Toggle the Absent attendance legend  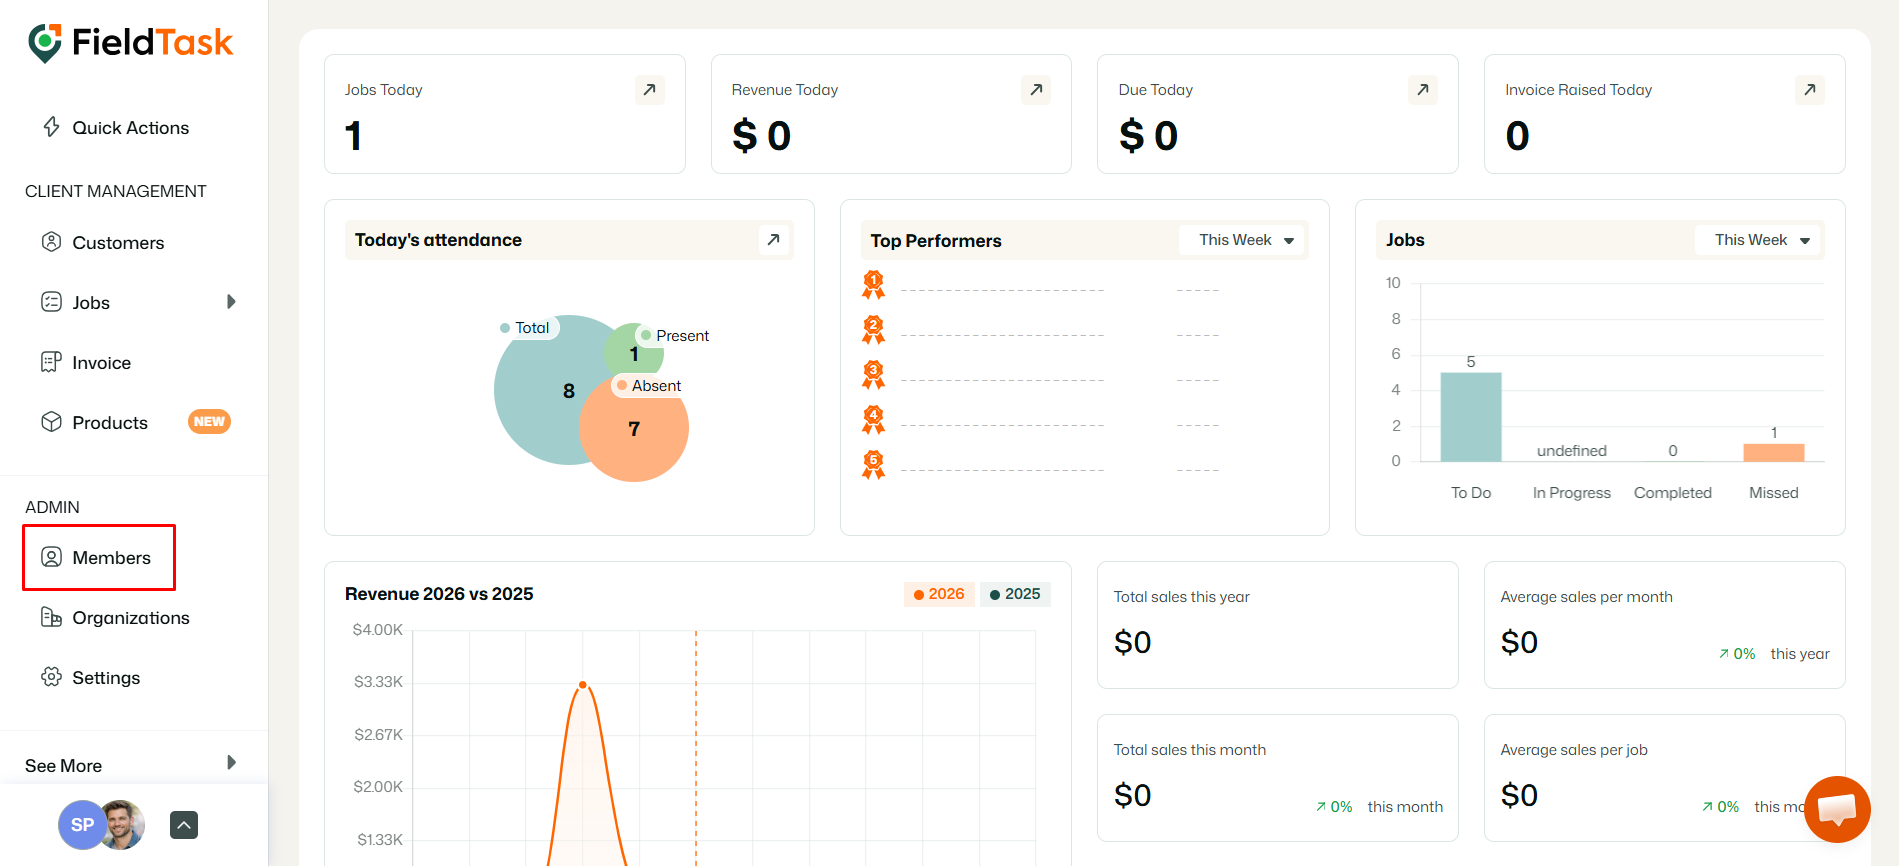click(649, 386)
